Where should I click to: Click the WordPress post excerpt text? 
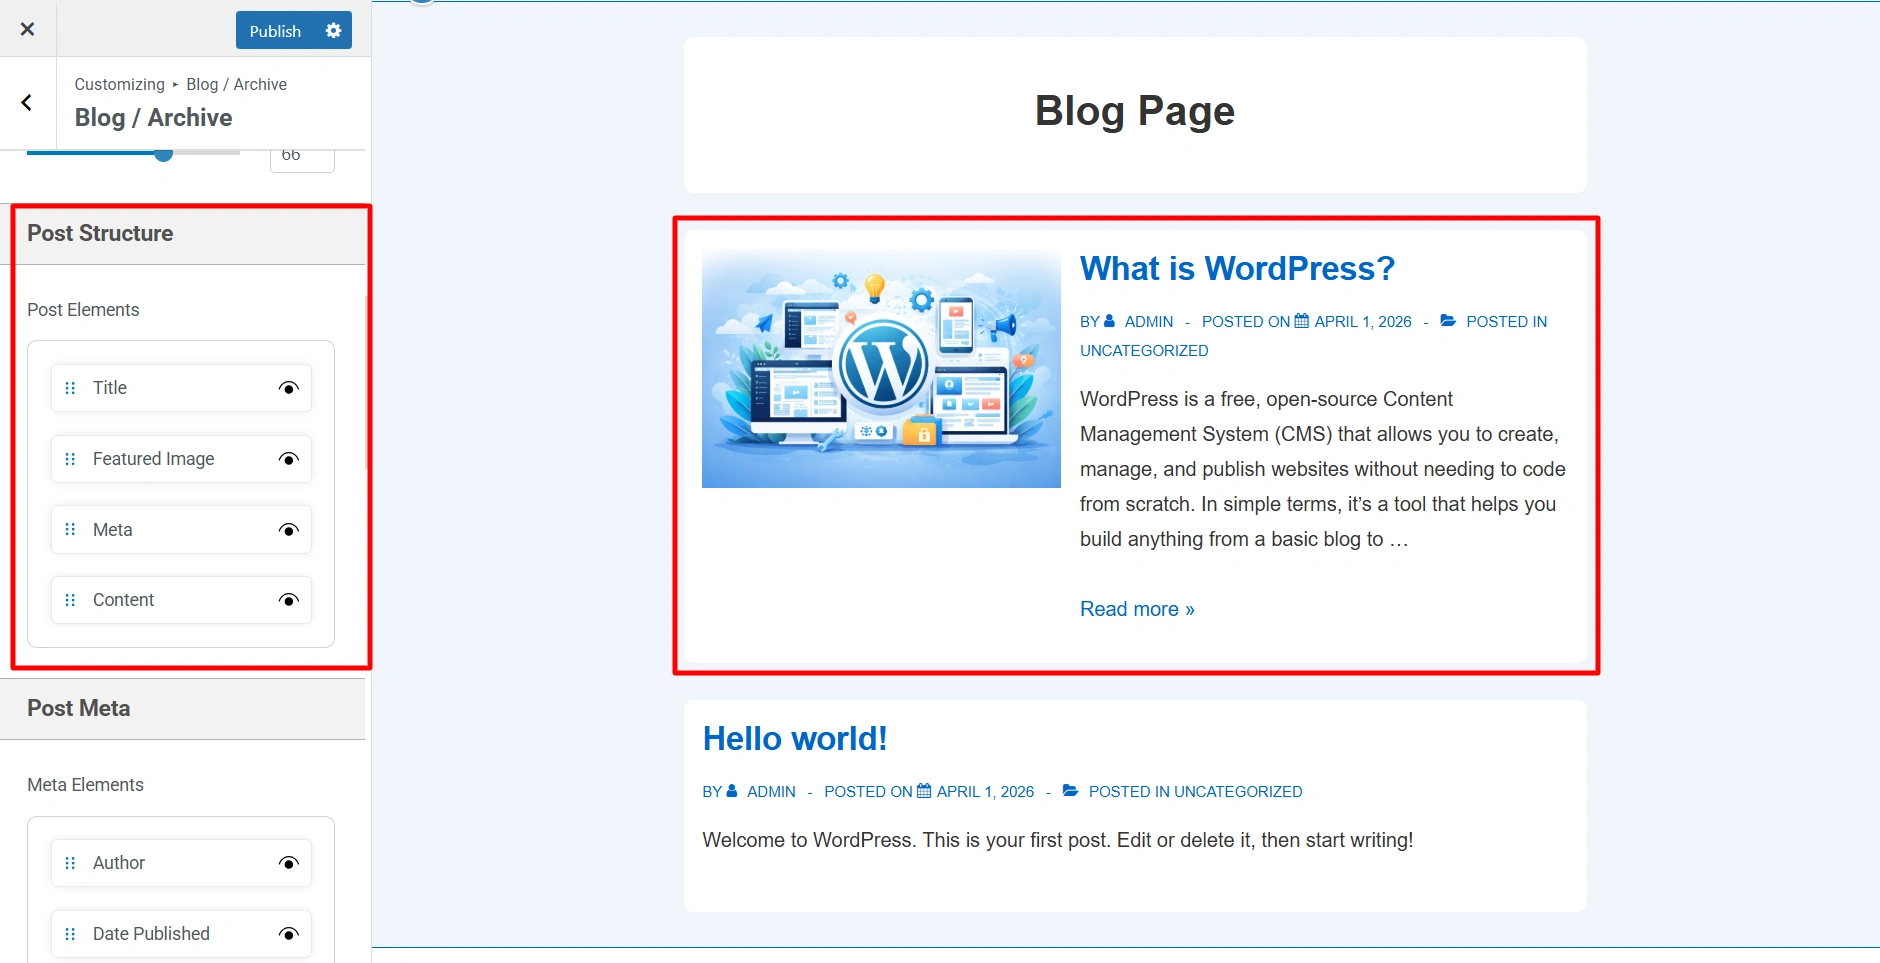pyautogui.click(x=1323, y=469)
